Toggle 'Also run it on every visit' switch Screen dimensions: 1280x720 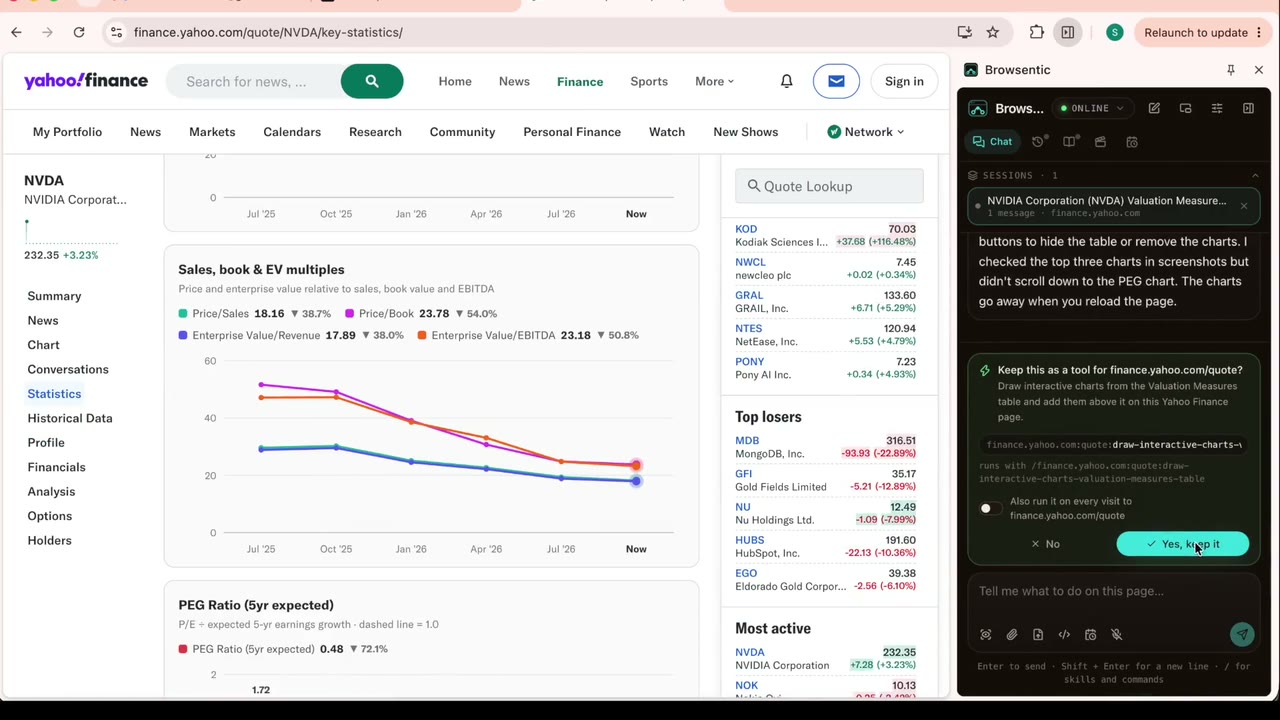[x=988, y=508]
